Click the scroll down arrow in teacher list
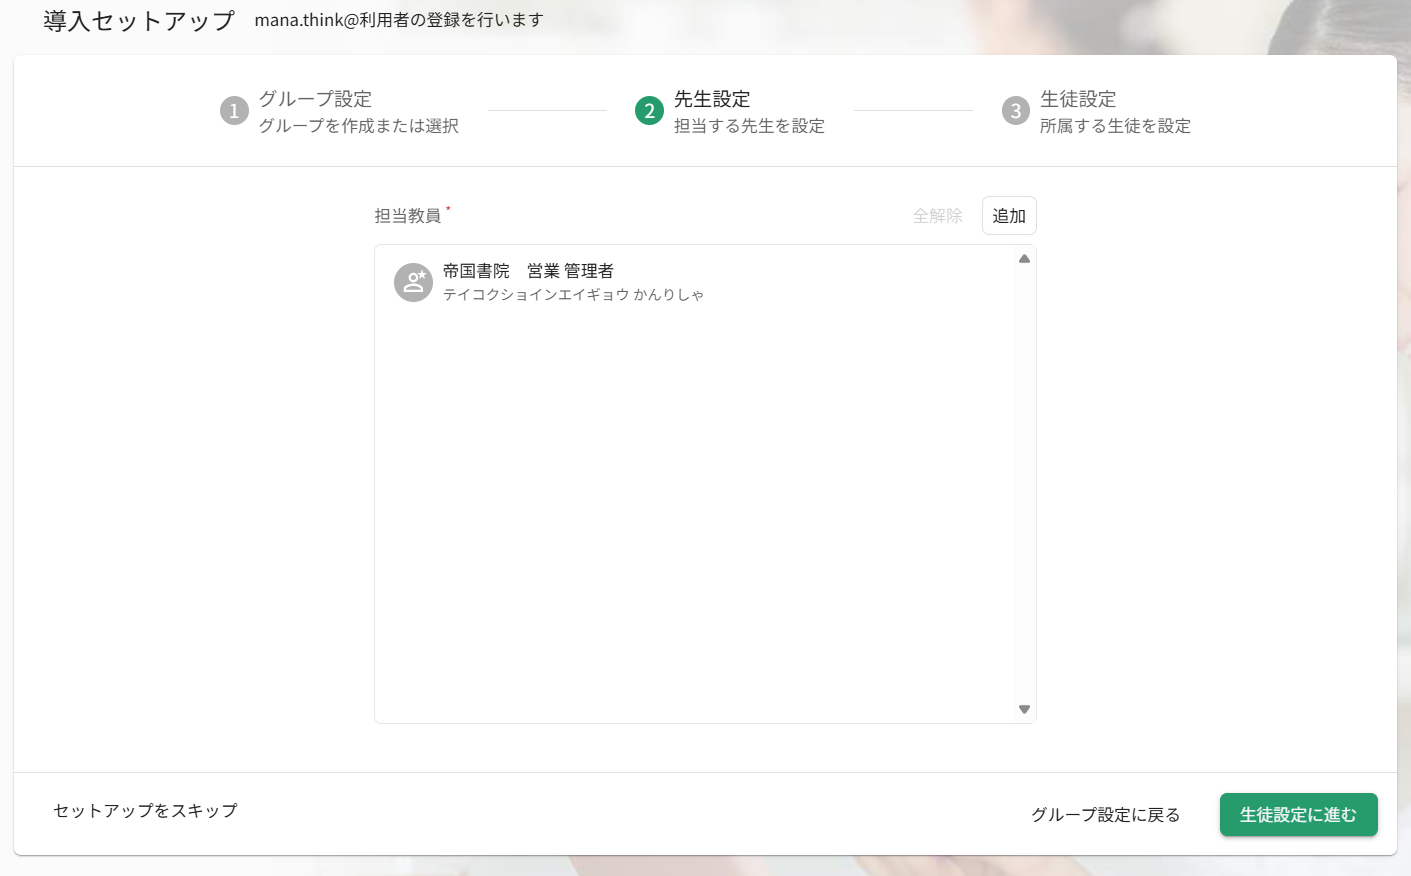 pos(1024,709)
